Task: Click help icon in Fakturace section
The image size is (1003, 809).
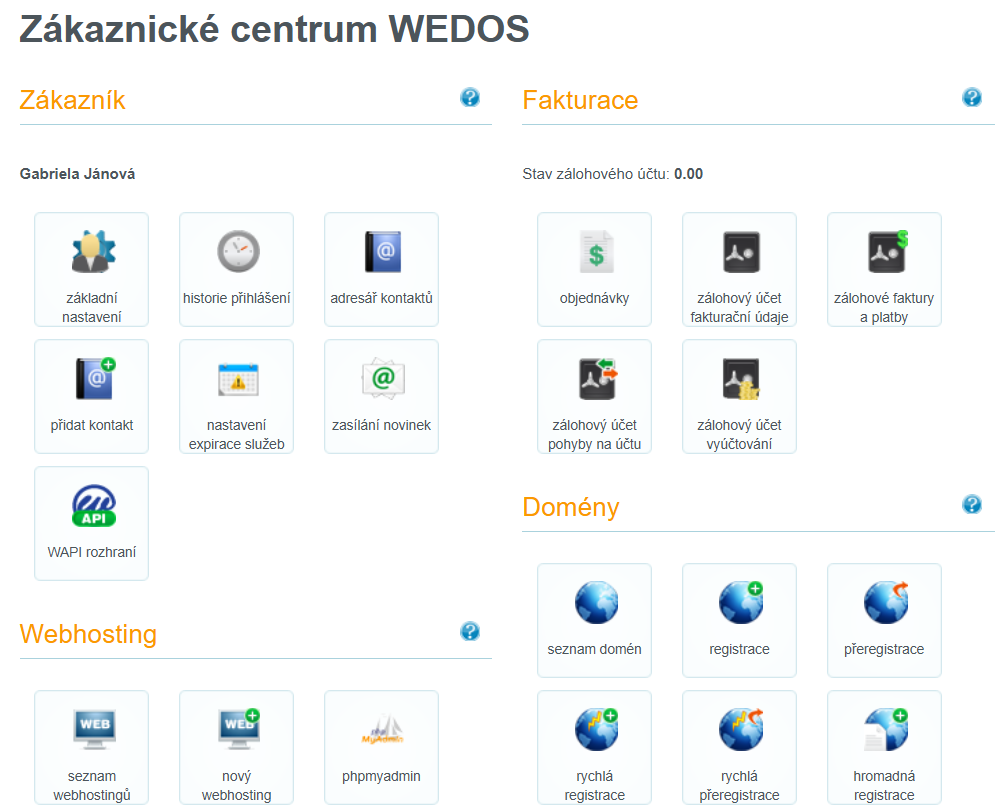Action: (x=972, y=97)
